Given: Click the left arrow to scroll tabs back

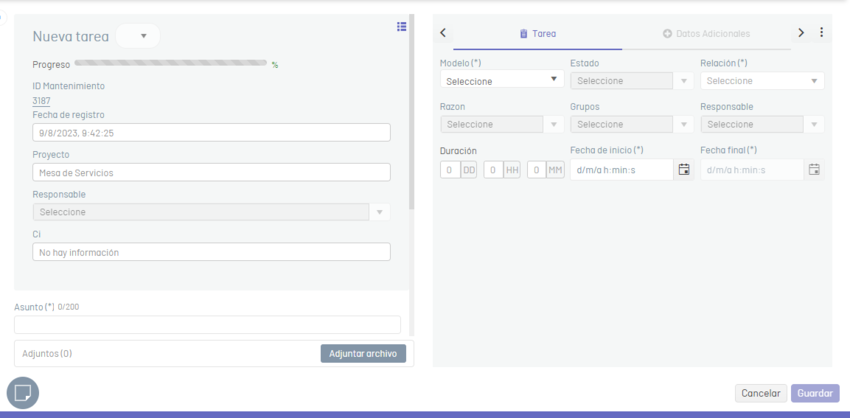Looking at the screenshot, I should coord(443,33).
